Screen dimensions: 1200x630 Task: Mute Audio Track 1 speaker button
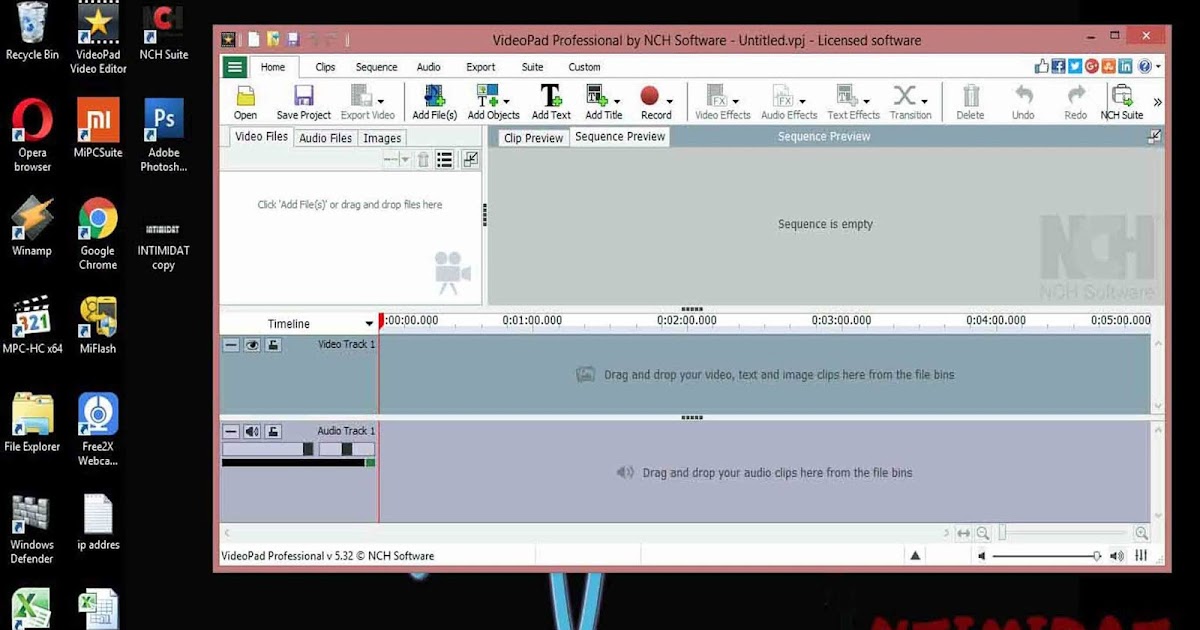pyautogui.click(x=252, y=432)
